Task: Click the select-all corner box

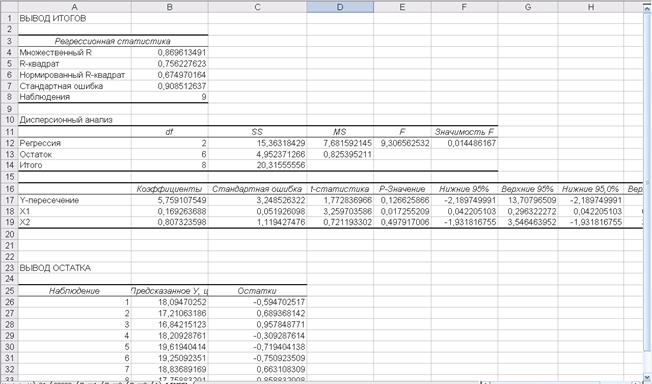Action: [x=9, y=7]
